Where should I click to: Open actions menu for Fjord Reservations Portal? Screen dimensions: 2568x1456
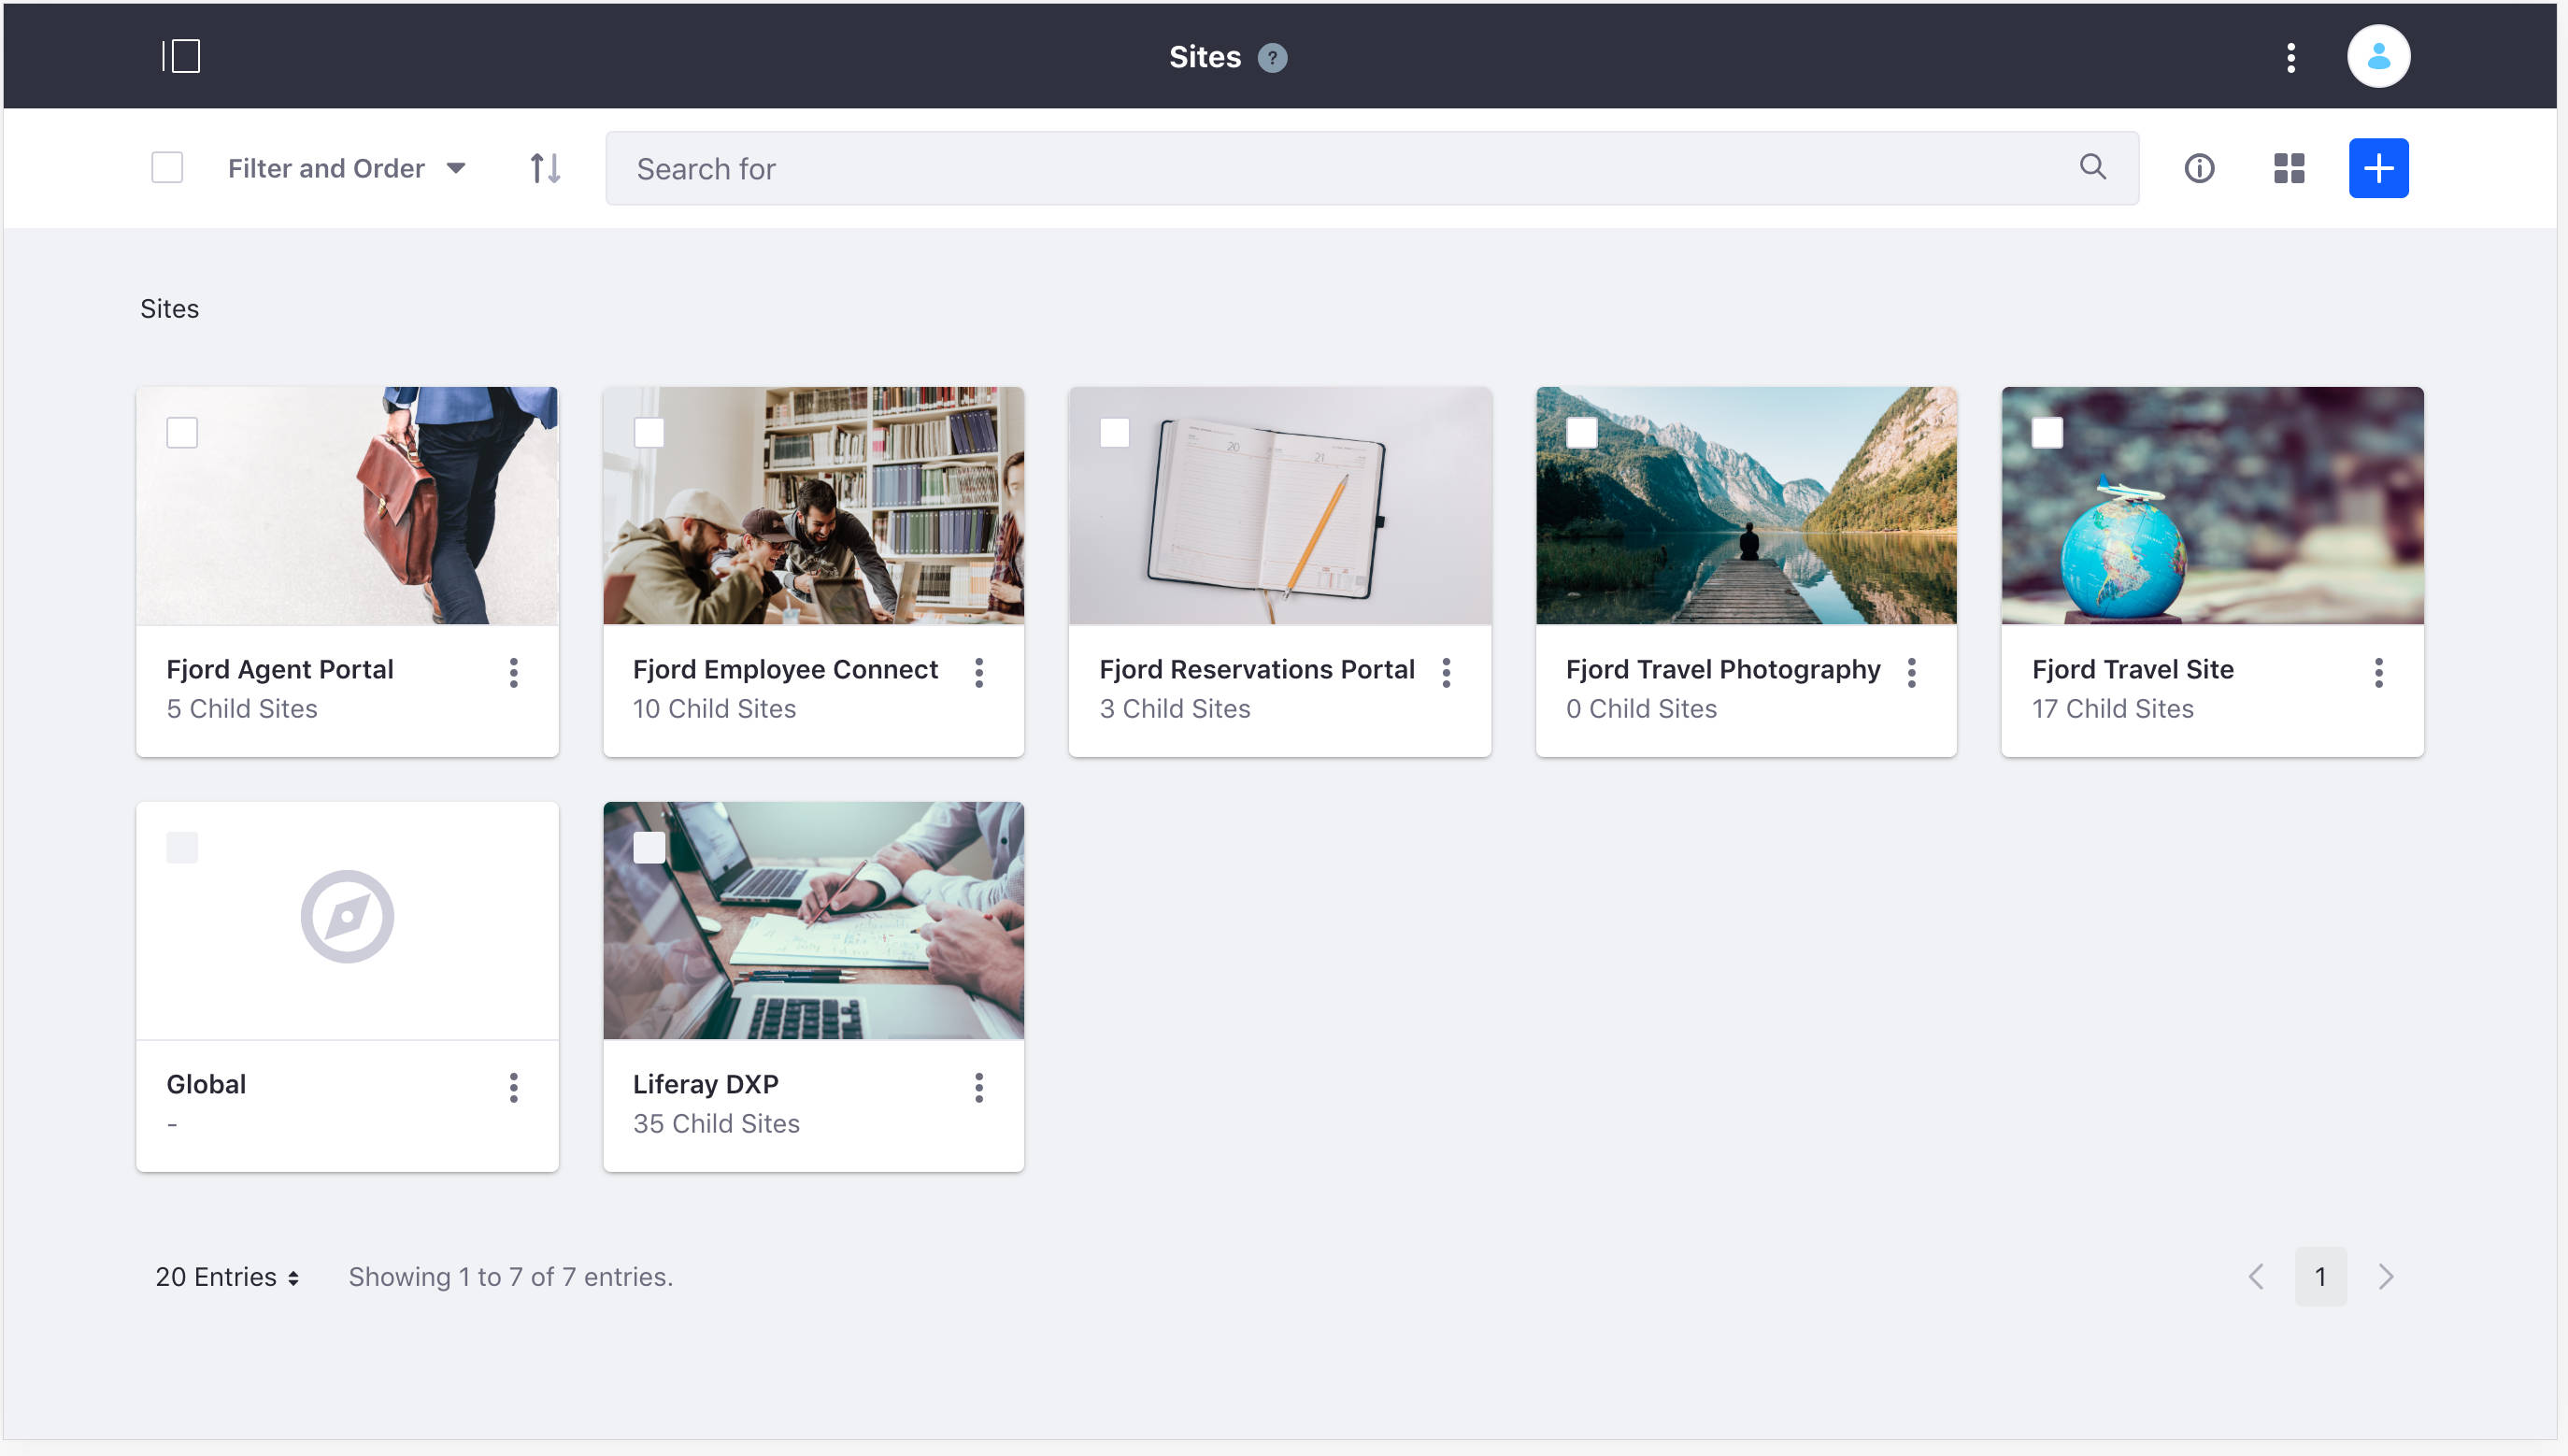click(x=1445, y=673)
